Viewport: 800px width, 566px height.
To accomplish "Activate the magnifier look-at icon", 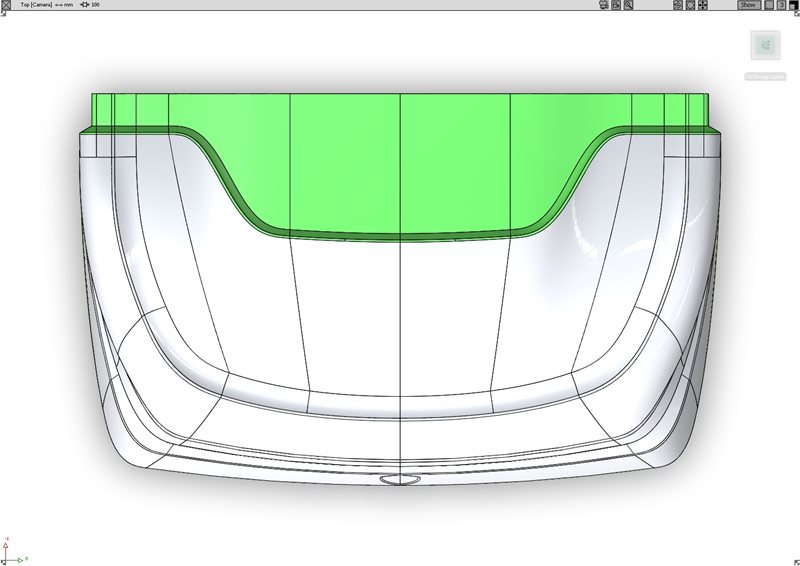I will point(630,5).
